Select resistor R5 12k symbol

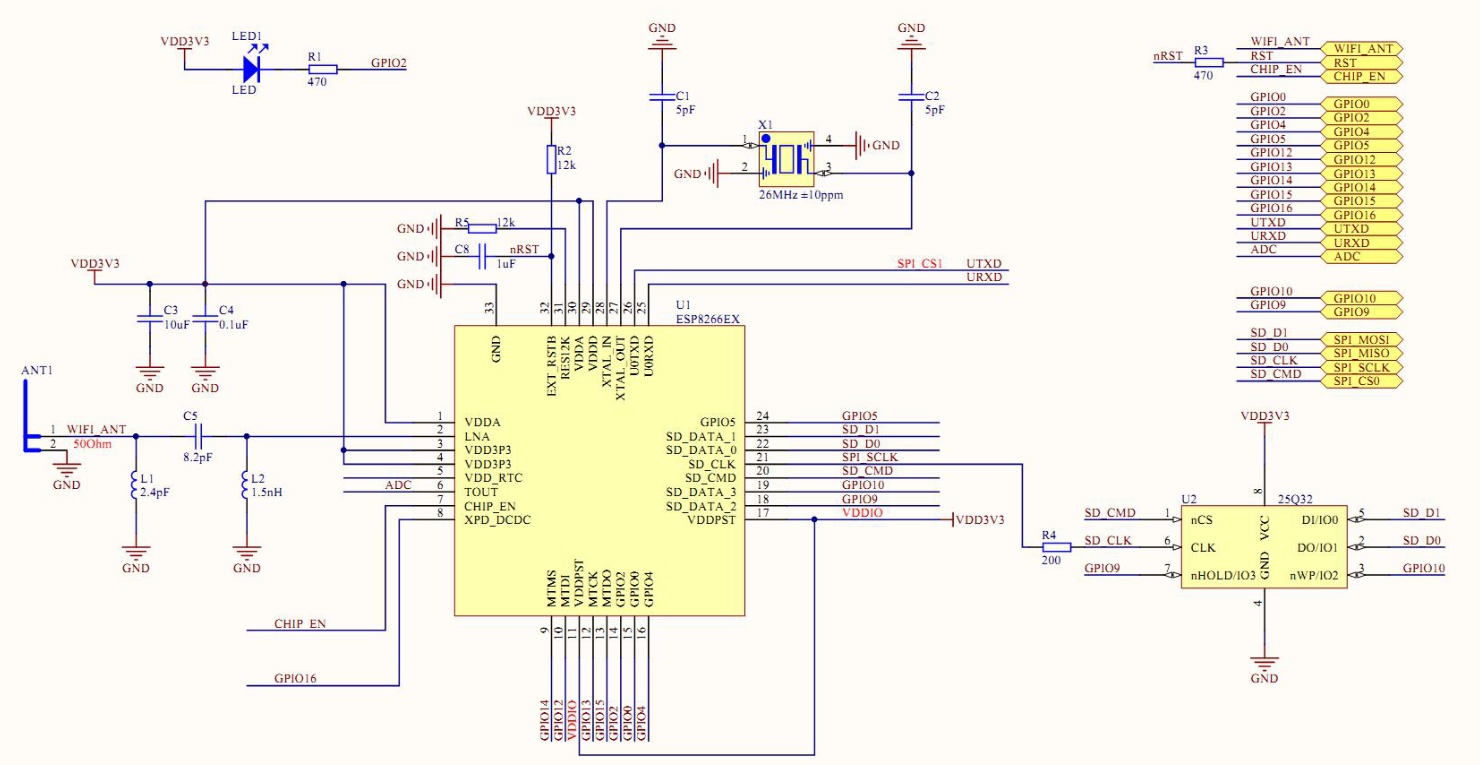(x=481, y=229)
